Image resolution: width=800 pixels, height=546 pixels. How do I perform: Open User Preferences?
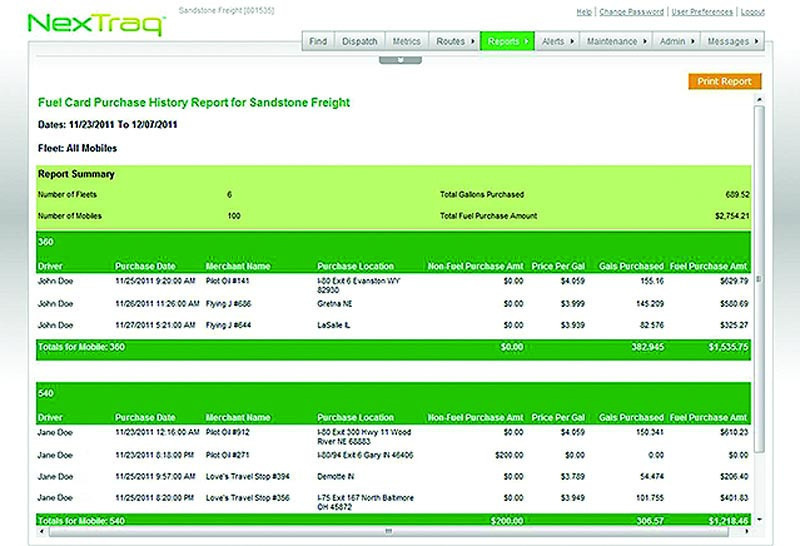pyautogui.click(x=704, y=12)
